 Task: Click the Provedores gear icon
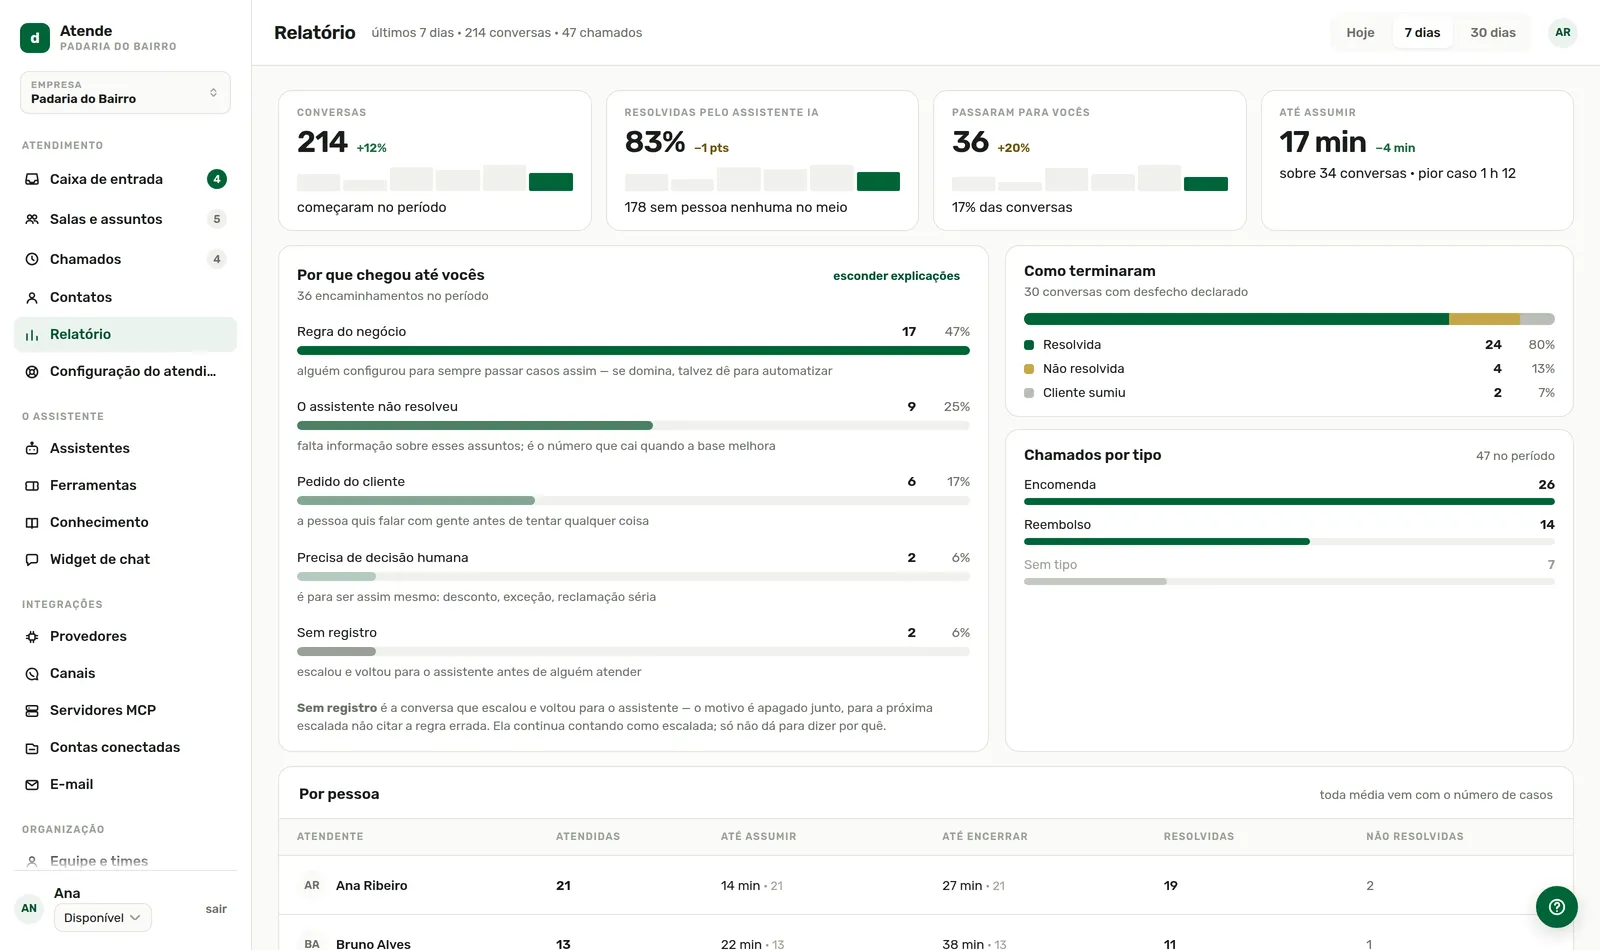point(32,636)
